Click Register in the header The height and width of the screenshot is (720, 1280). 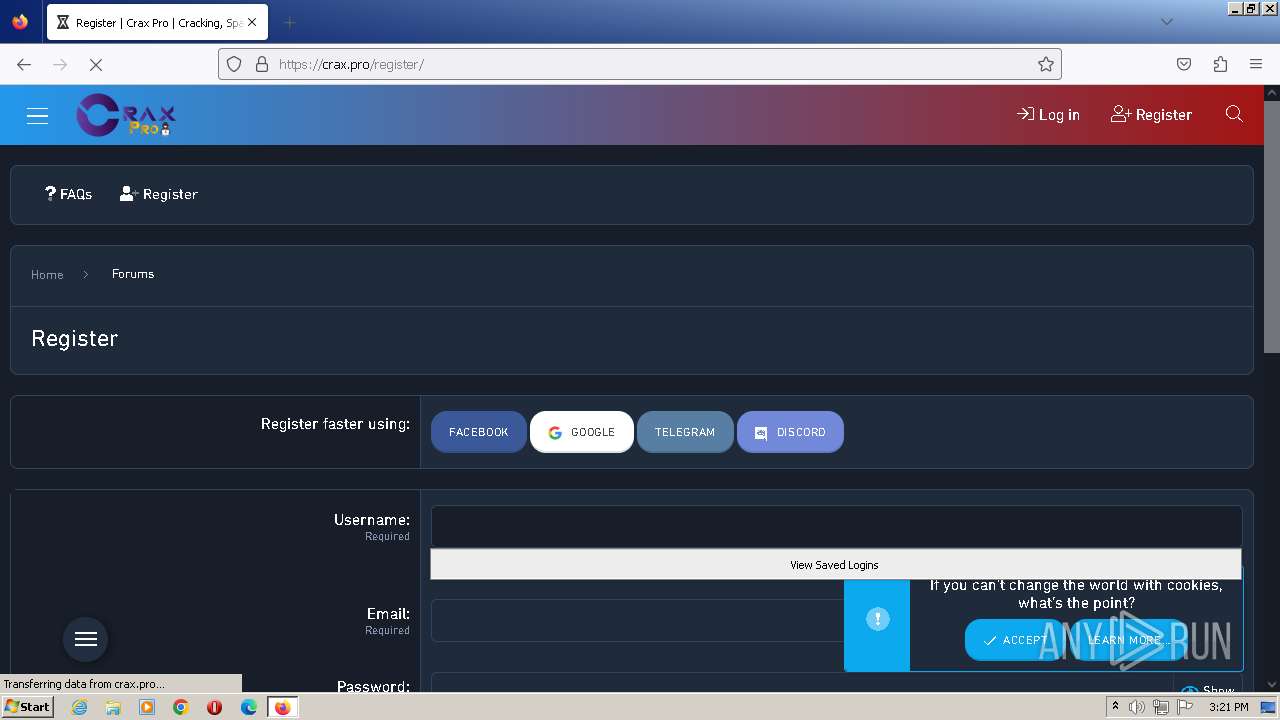(x=1151, y=114)
